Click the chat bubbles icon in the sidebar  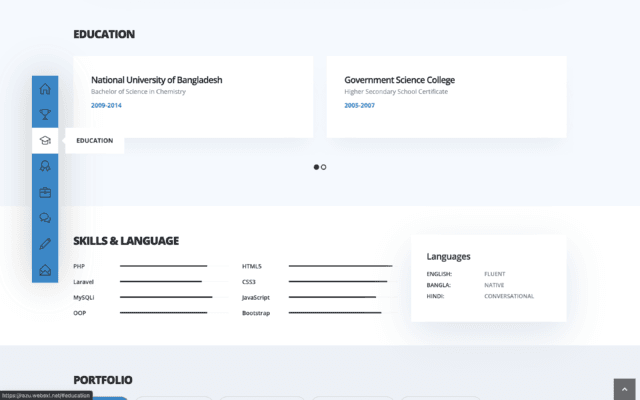tap(45, 218)
